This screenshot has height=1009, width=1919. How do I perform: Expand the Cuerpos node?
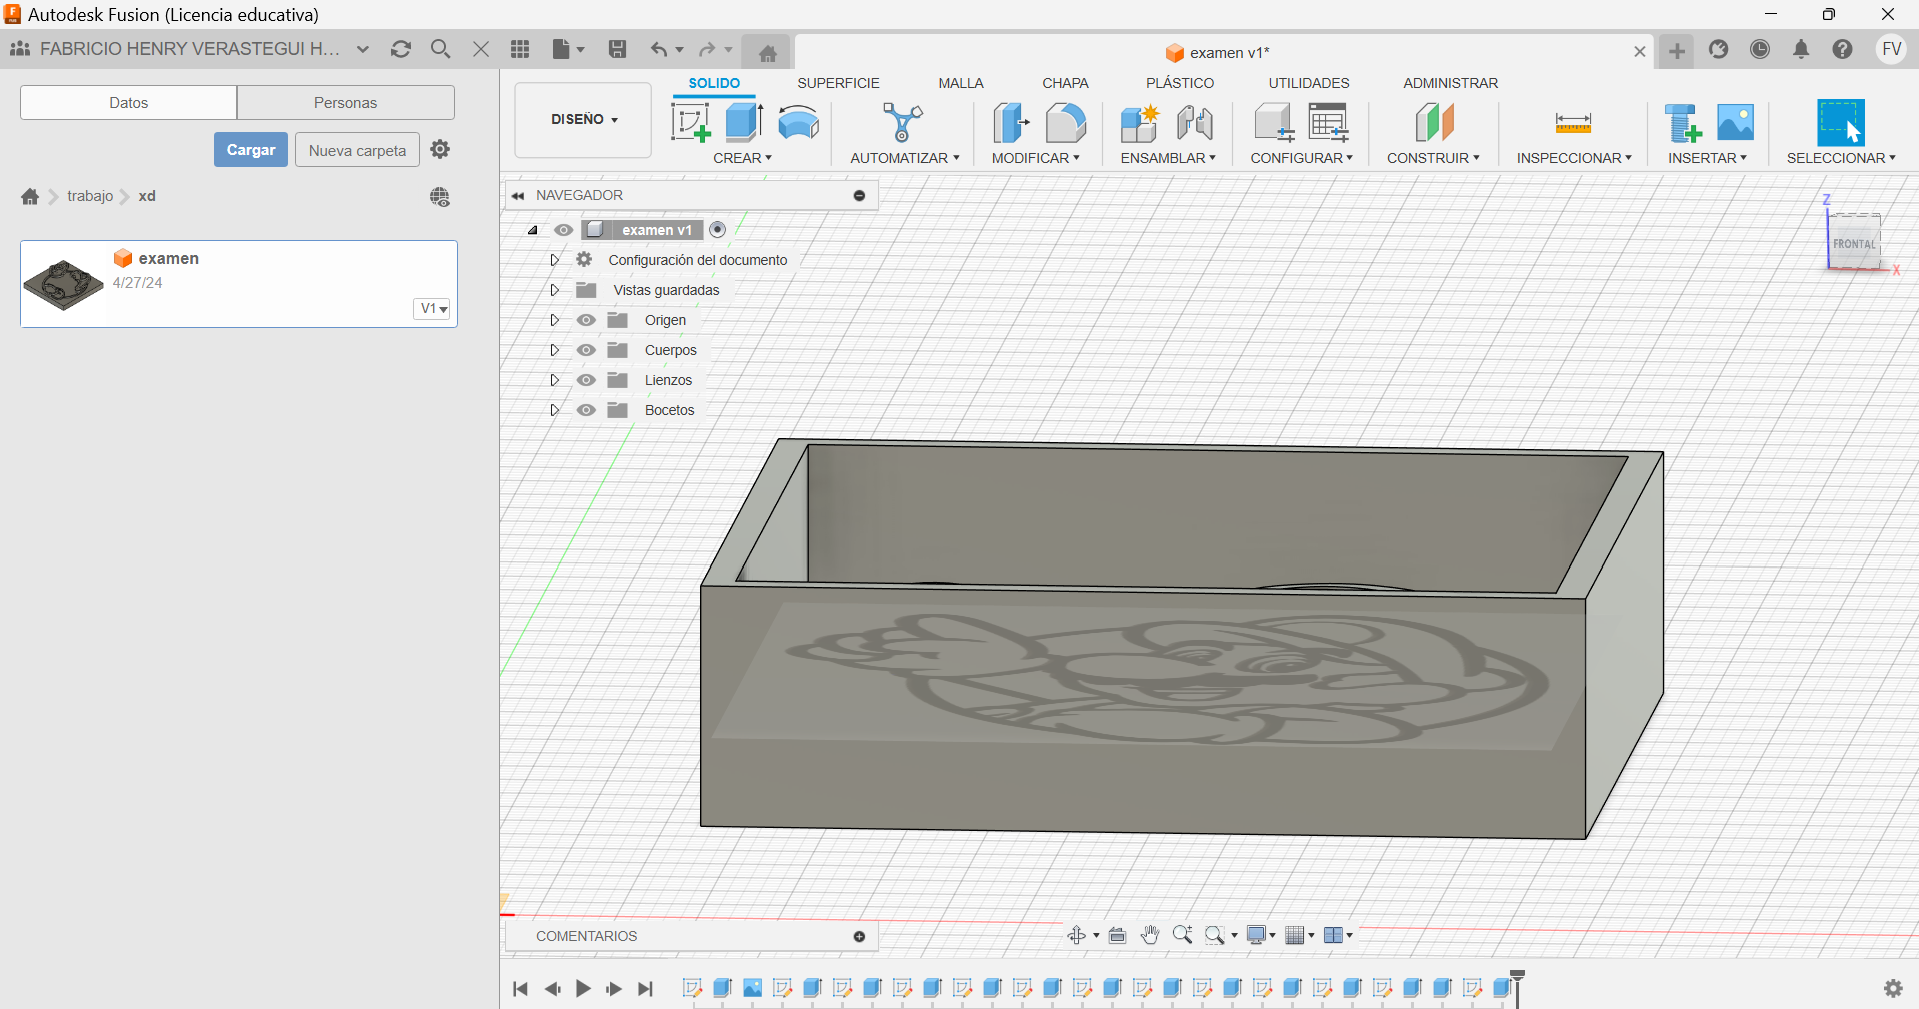click(x=554, y=350)
